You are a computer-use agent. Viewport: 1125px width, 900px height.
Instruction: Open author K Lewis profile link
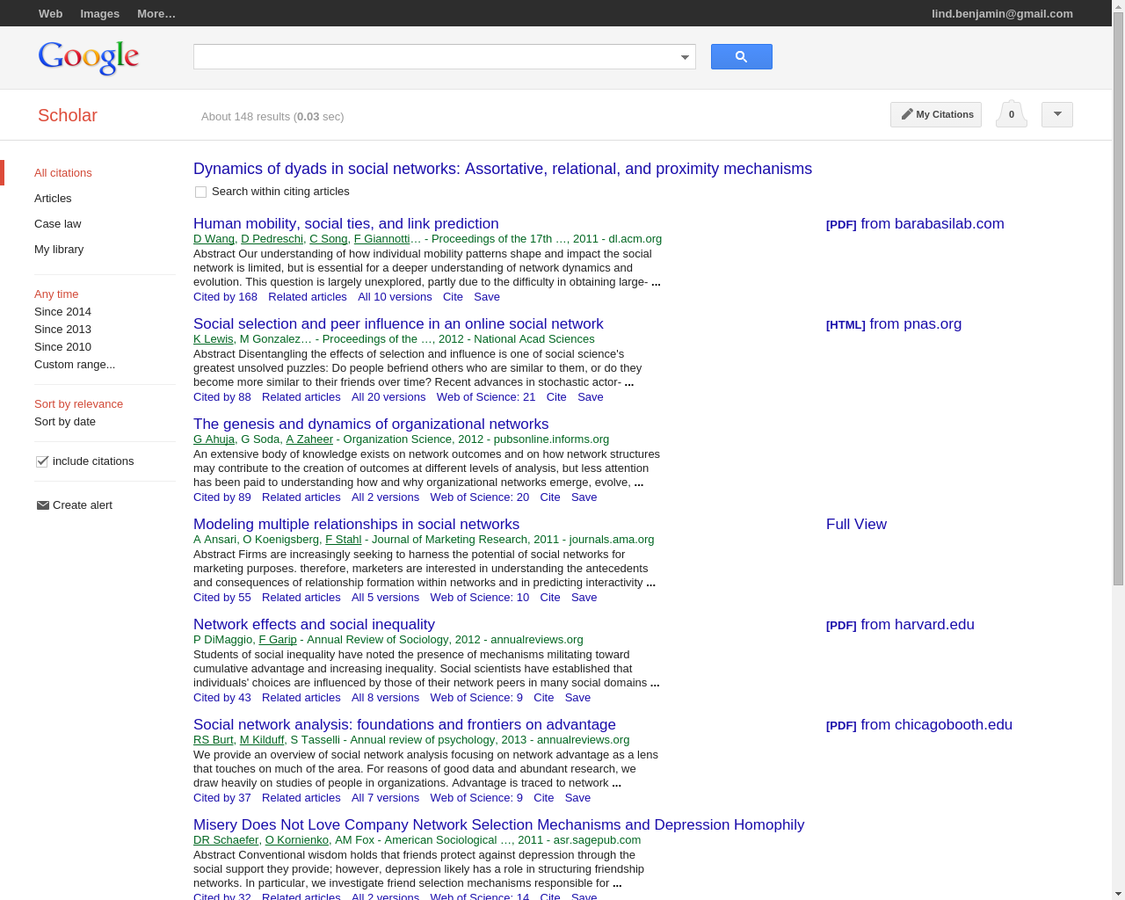tap(213, 339)
